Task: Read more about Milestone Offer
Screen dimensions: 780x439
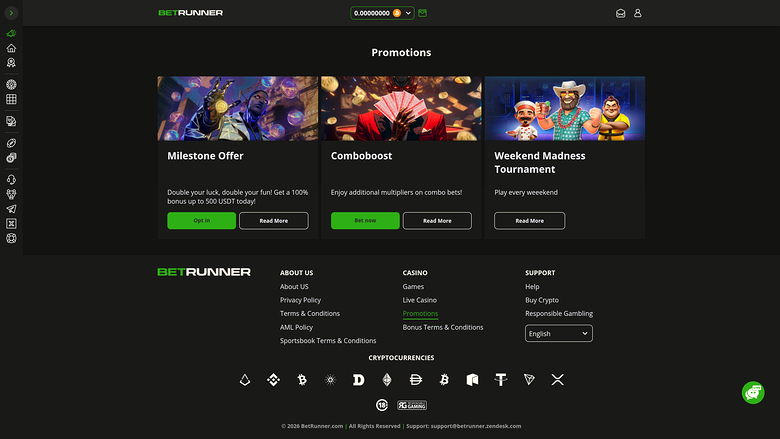Action: coord(274,221)
